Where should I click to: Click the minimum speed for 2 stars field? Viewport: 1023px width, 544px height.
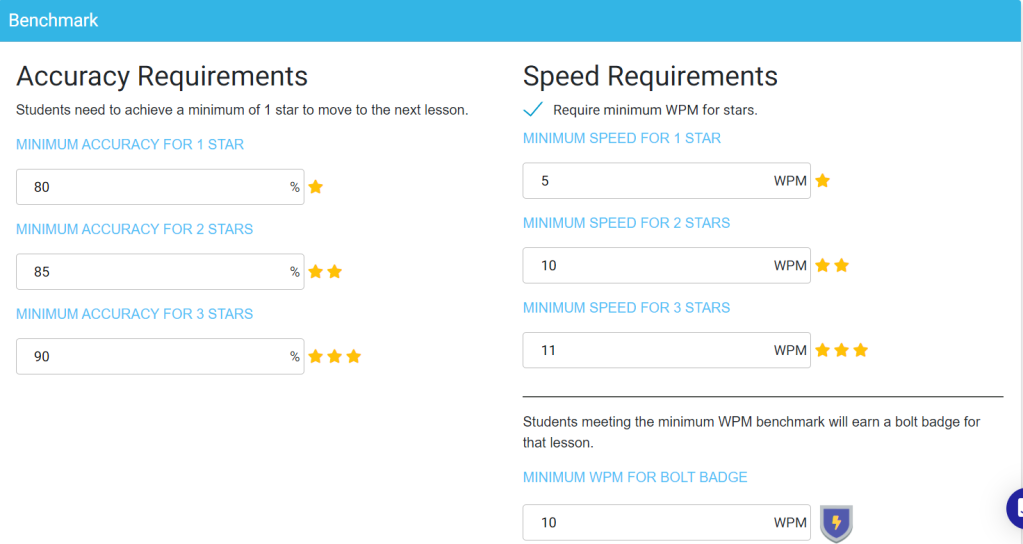pos(666,265)
